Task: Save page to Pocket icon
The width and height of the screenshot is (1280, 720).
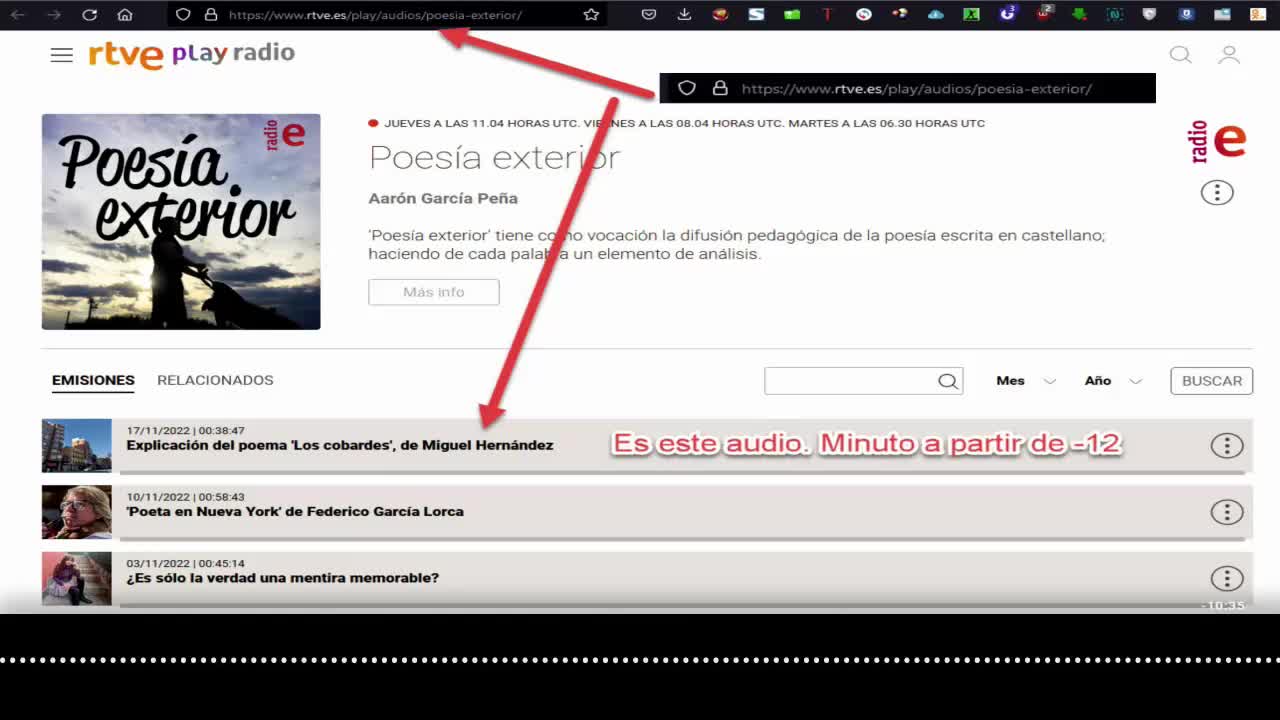Action: 649,15
